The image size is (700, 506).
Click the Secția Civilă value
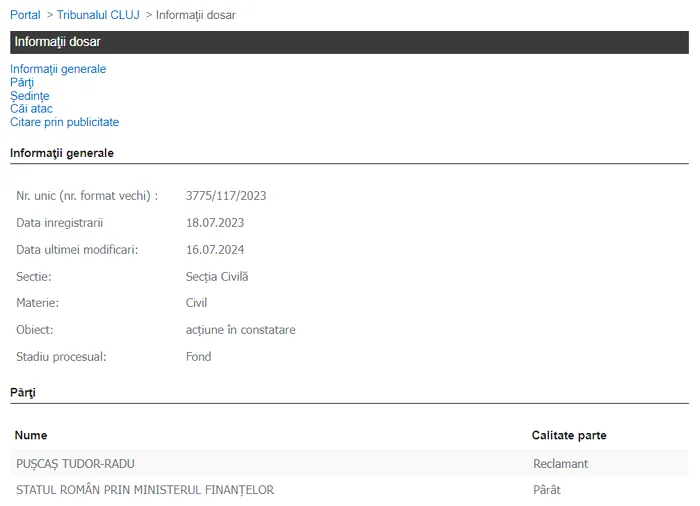click(217, 276)
